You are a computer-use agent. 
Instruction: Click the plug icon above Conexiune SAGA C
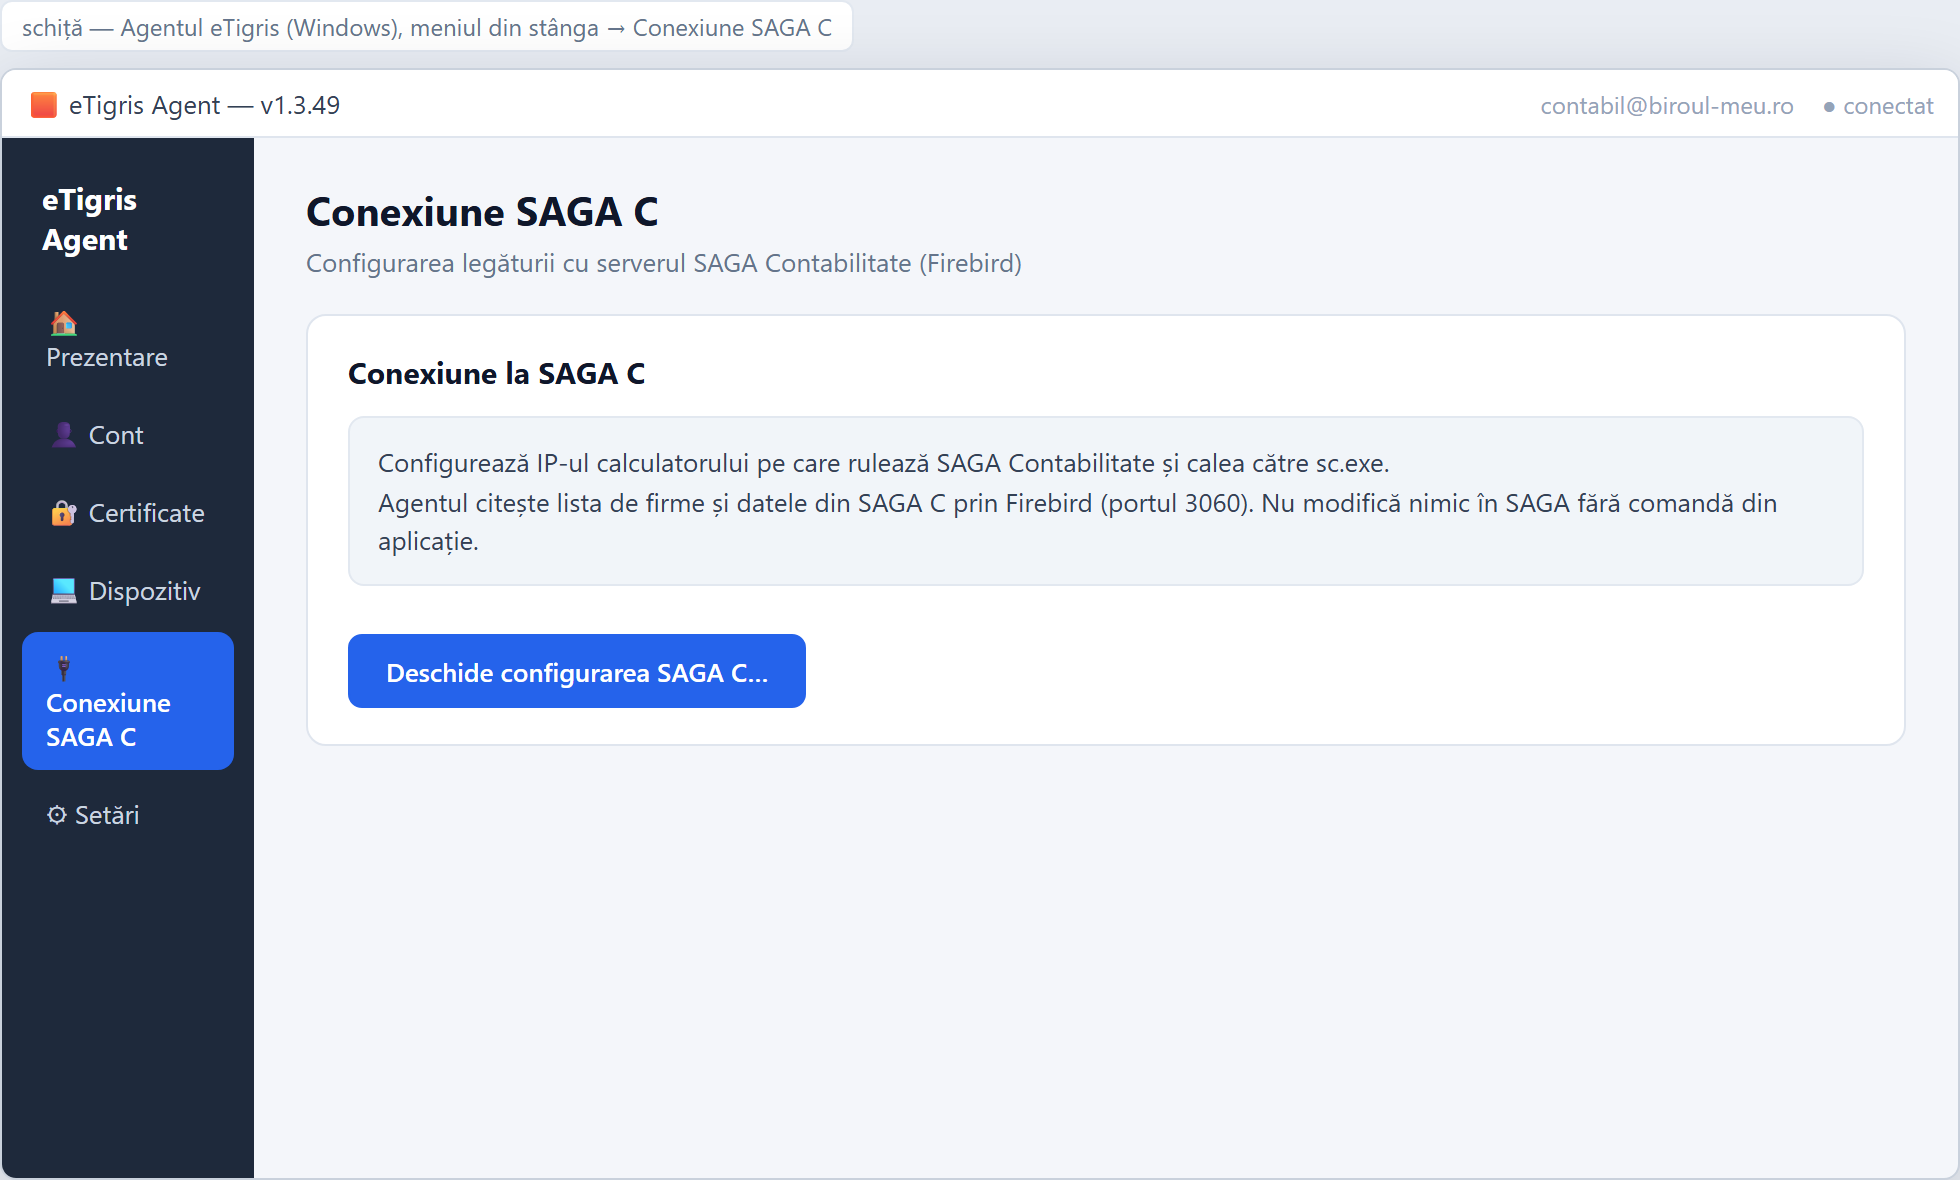click(63, 668)
